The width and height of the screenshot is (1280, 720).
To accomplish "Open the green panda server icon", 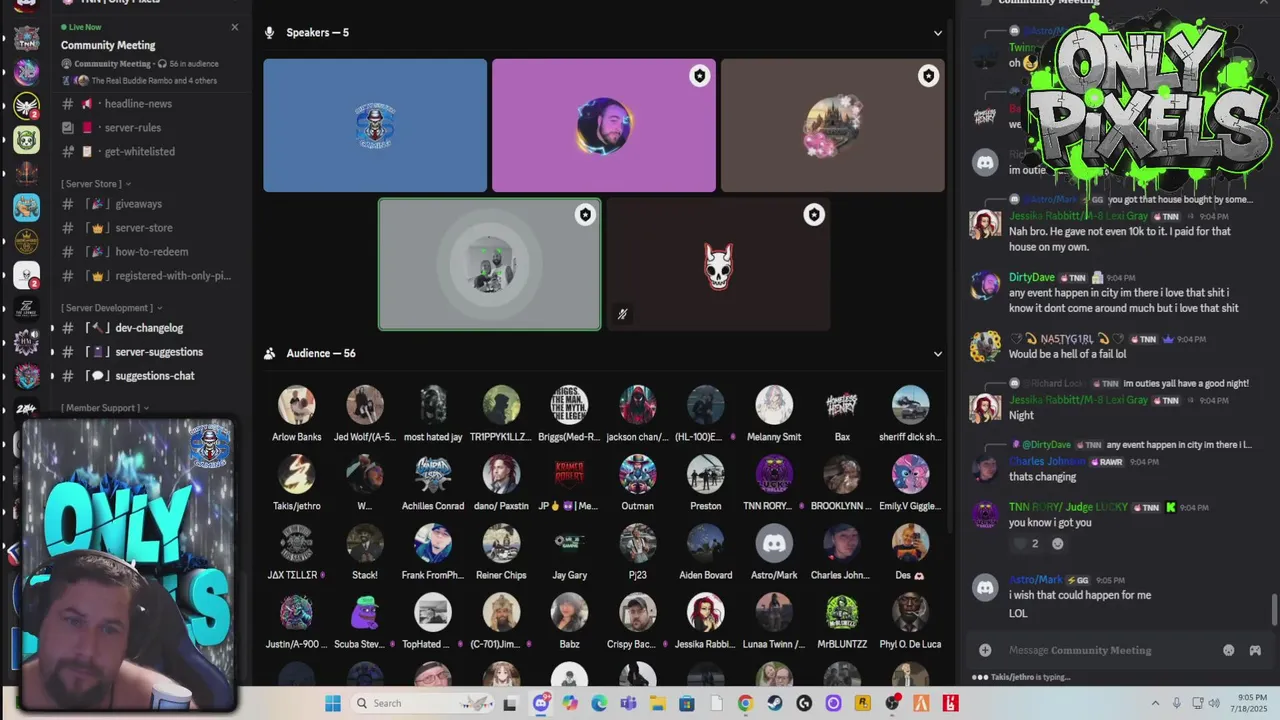I will 26,139.
